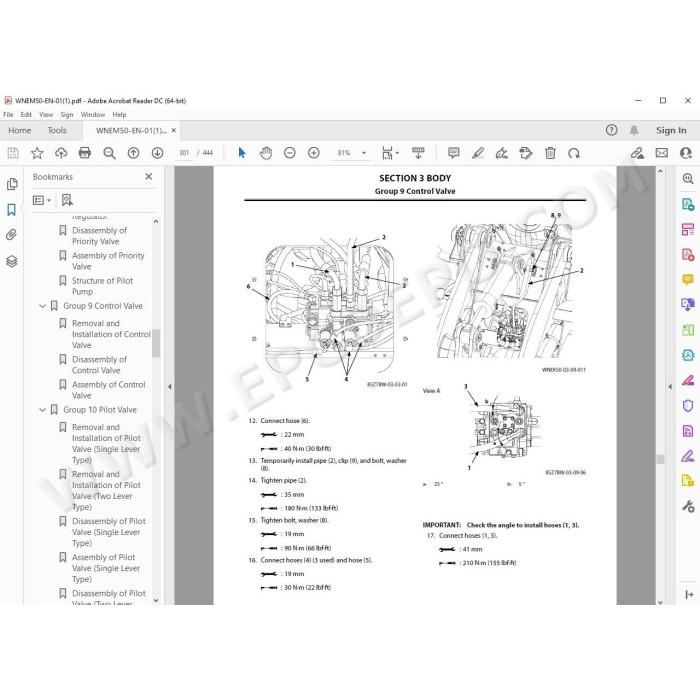Add a comment note

pyautogui.click(x=454, y=153)
